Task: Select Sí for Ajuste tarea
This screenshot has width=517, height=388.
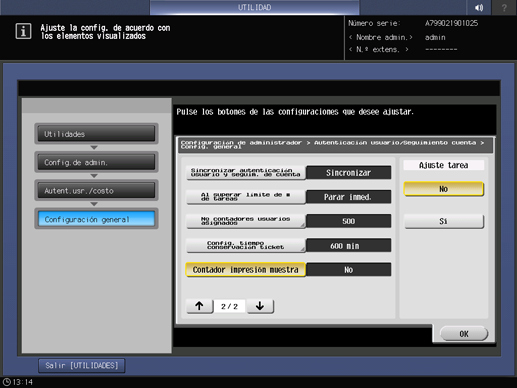Action: pyautogui.click(x=443, y=221)
